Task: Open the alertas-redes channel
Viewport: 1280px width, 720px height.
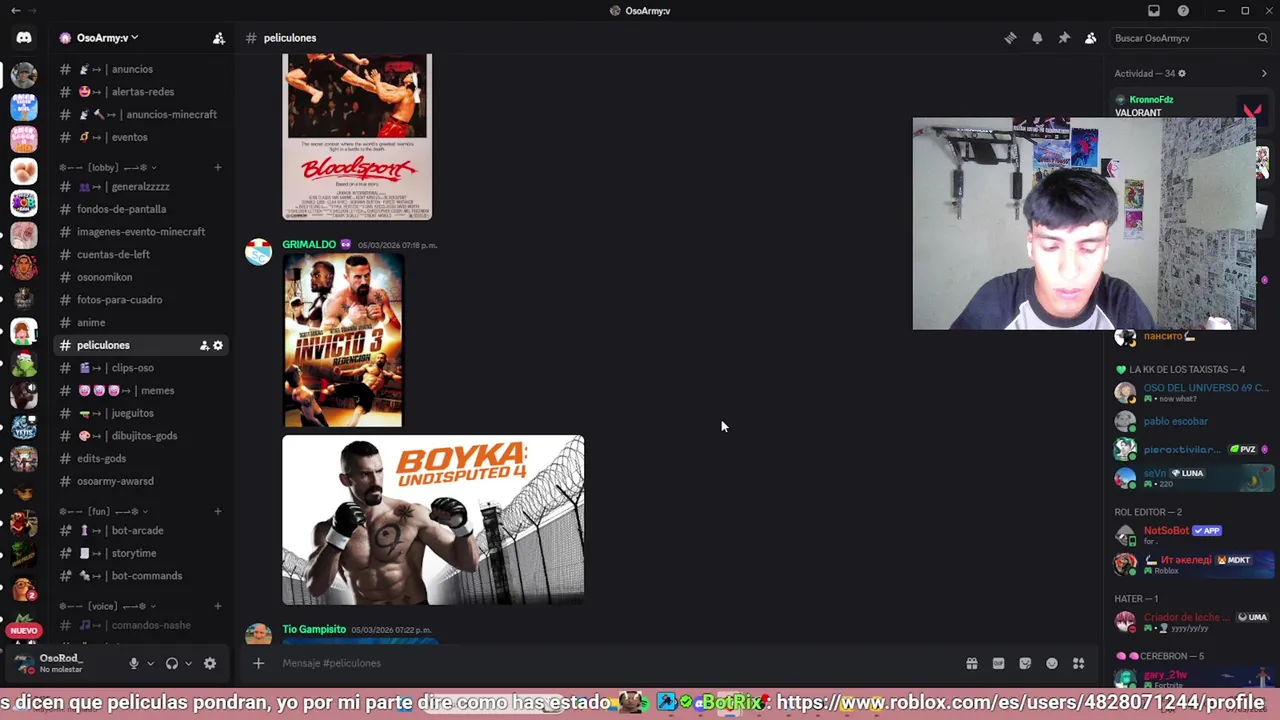Action: pos(141,92)
